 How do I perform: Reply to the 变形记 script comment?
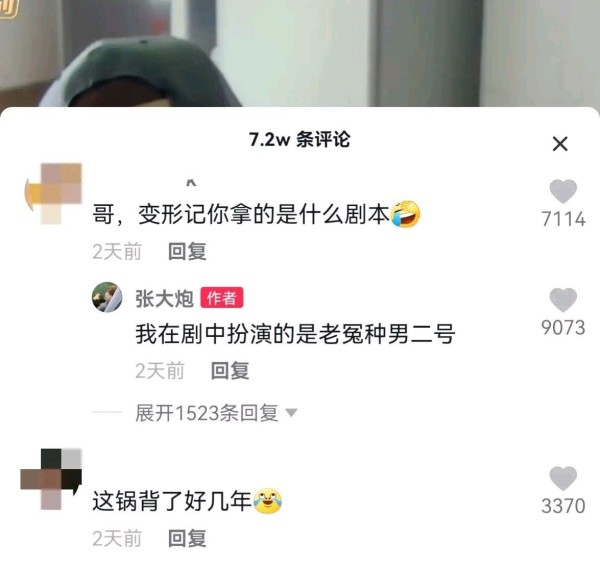tap(187, 251)
